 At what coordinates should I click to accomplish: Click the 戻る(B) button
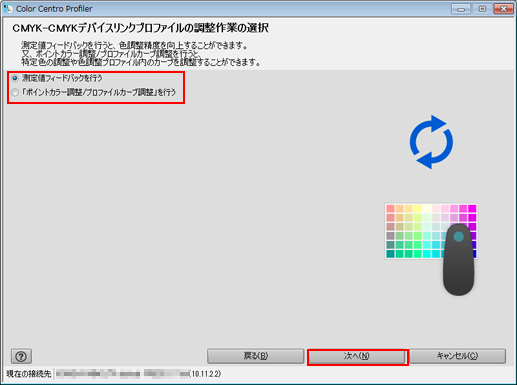click(256, 356)
